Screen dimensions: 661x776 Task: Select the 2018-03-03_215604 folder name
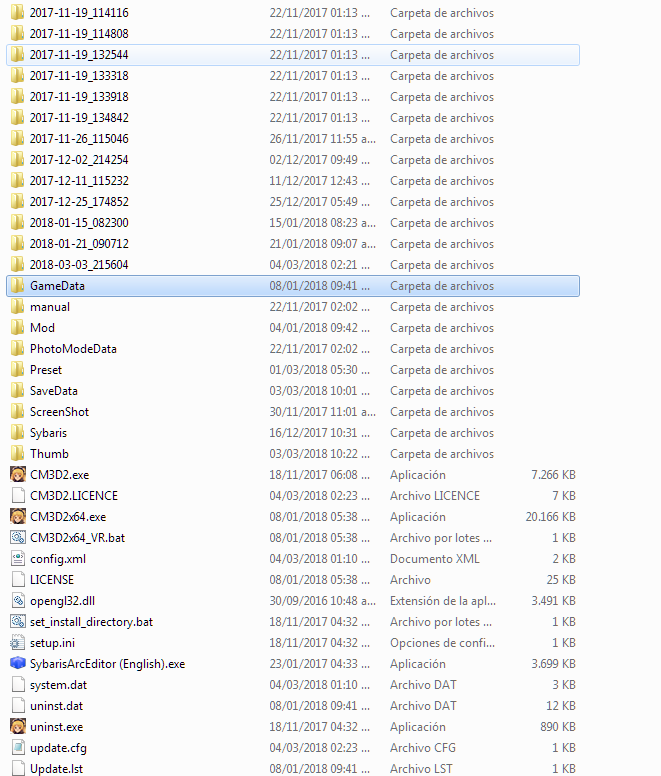tap(79, 265)
